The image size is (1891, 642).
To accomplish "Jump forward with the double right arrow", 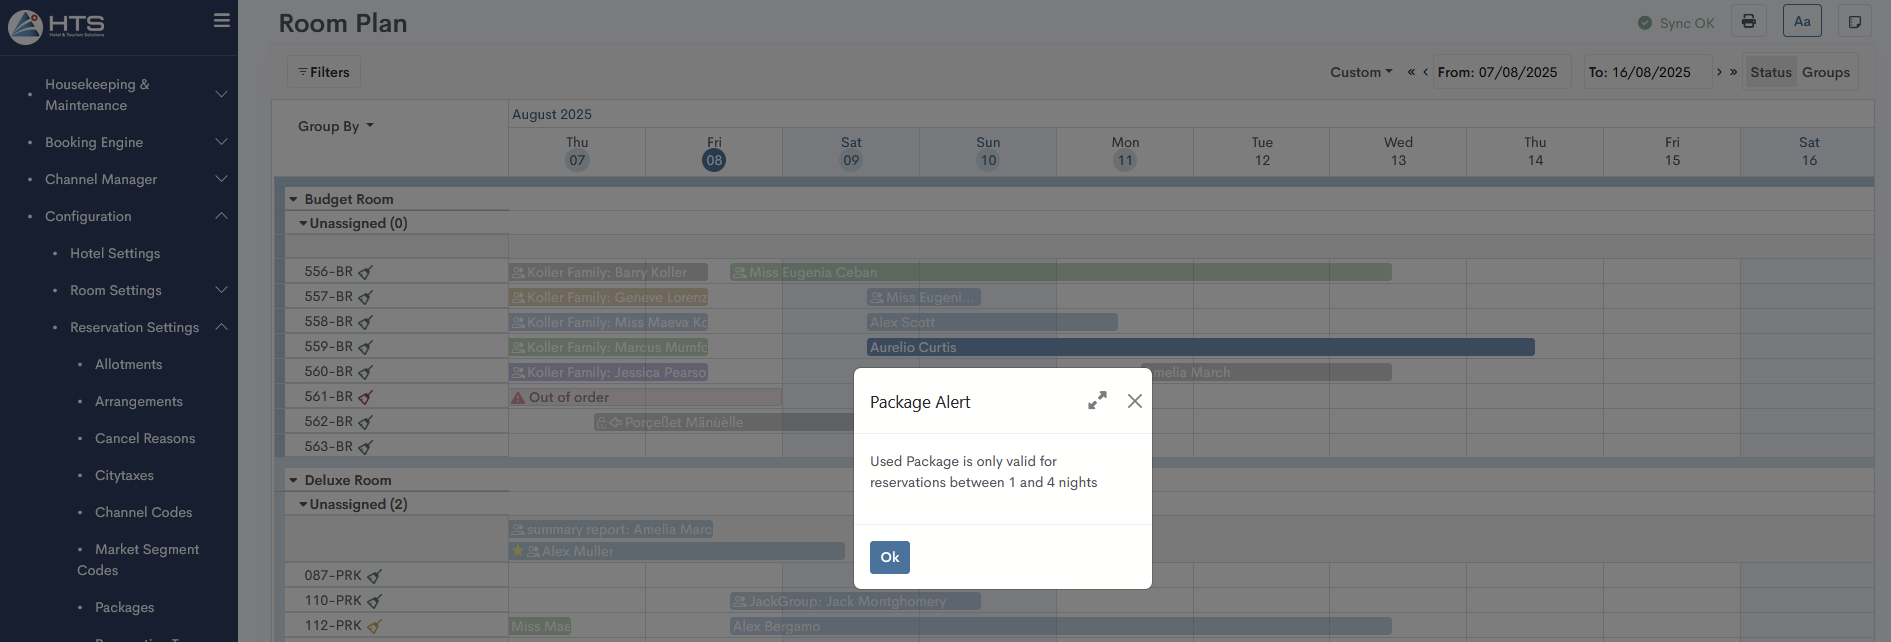I will (1734, 72).
